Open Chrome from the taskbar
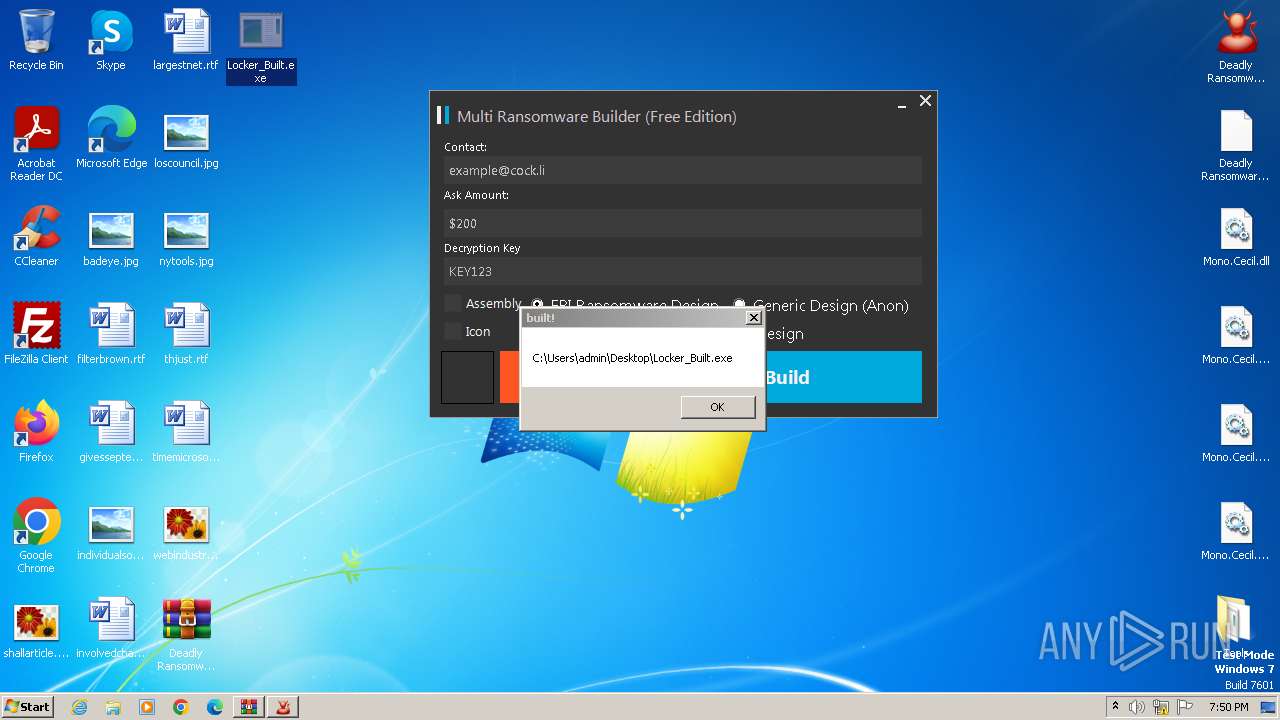Image resolution: width=1280 pixels, height=720 pixels. coord(181,707)
